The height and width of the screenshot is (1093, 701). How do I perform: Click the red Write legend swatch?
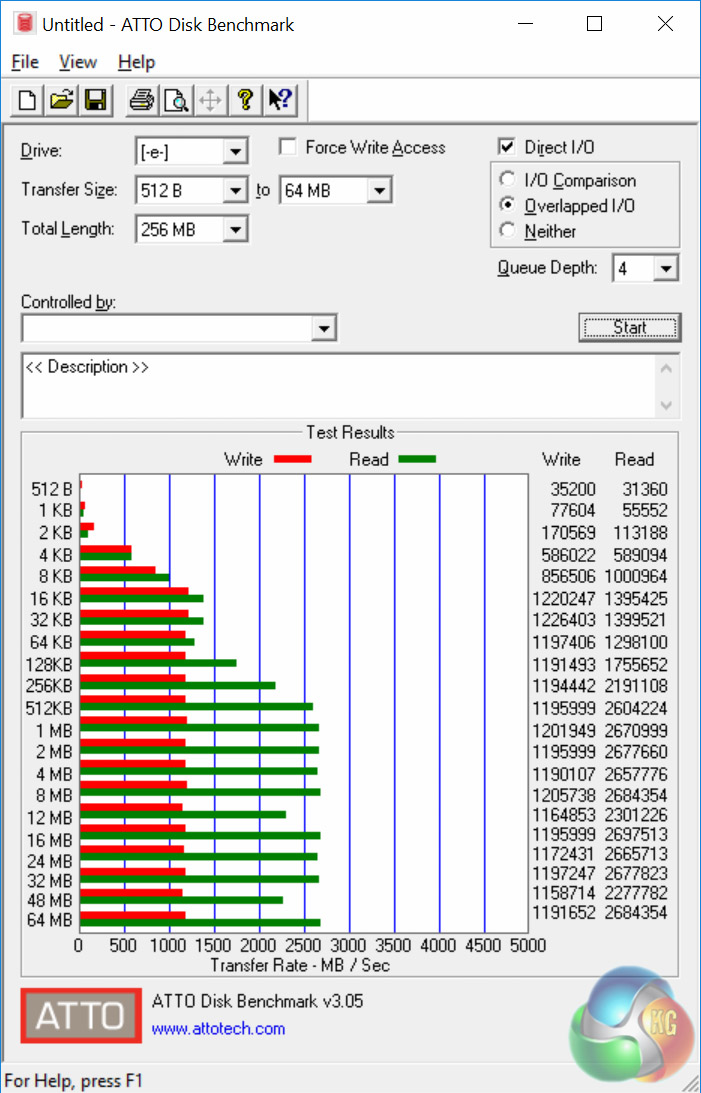[x=293, y=459]
